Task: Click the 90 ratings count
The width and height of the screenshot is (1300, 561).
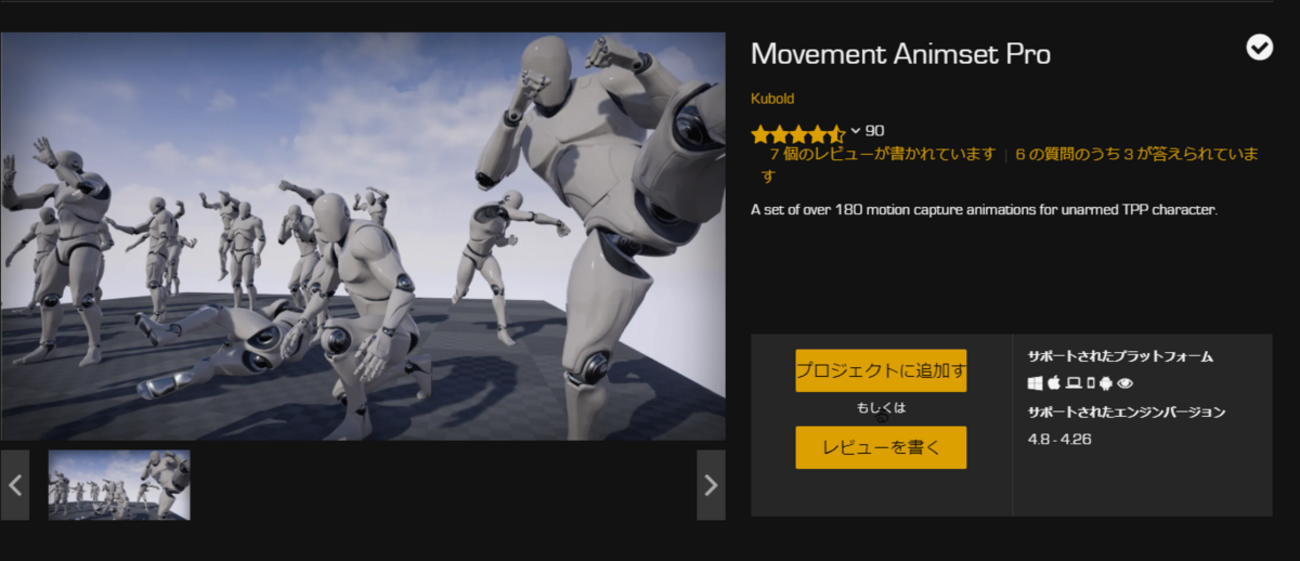Action: click(x=874, y=131)
